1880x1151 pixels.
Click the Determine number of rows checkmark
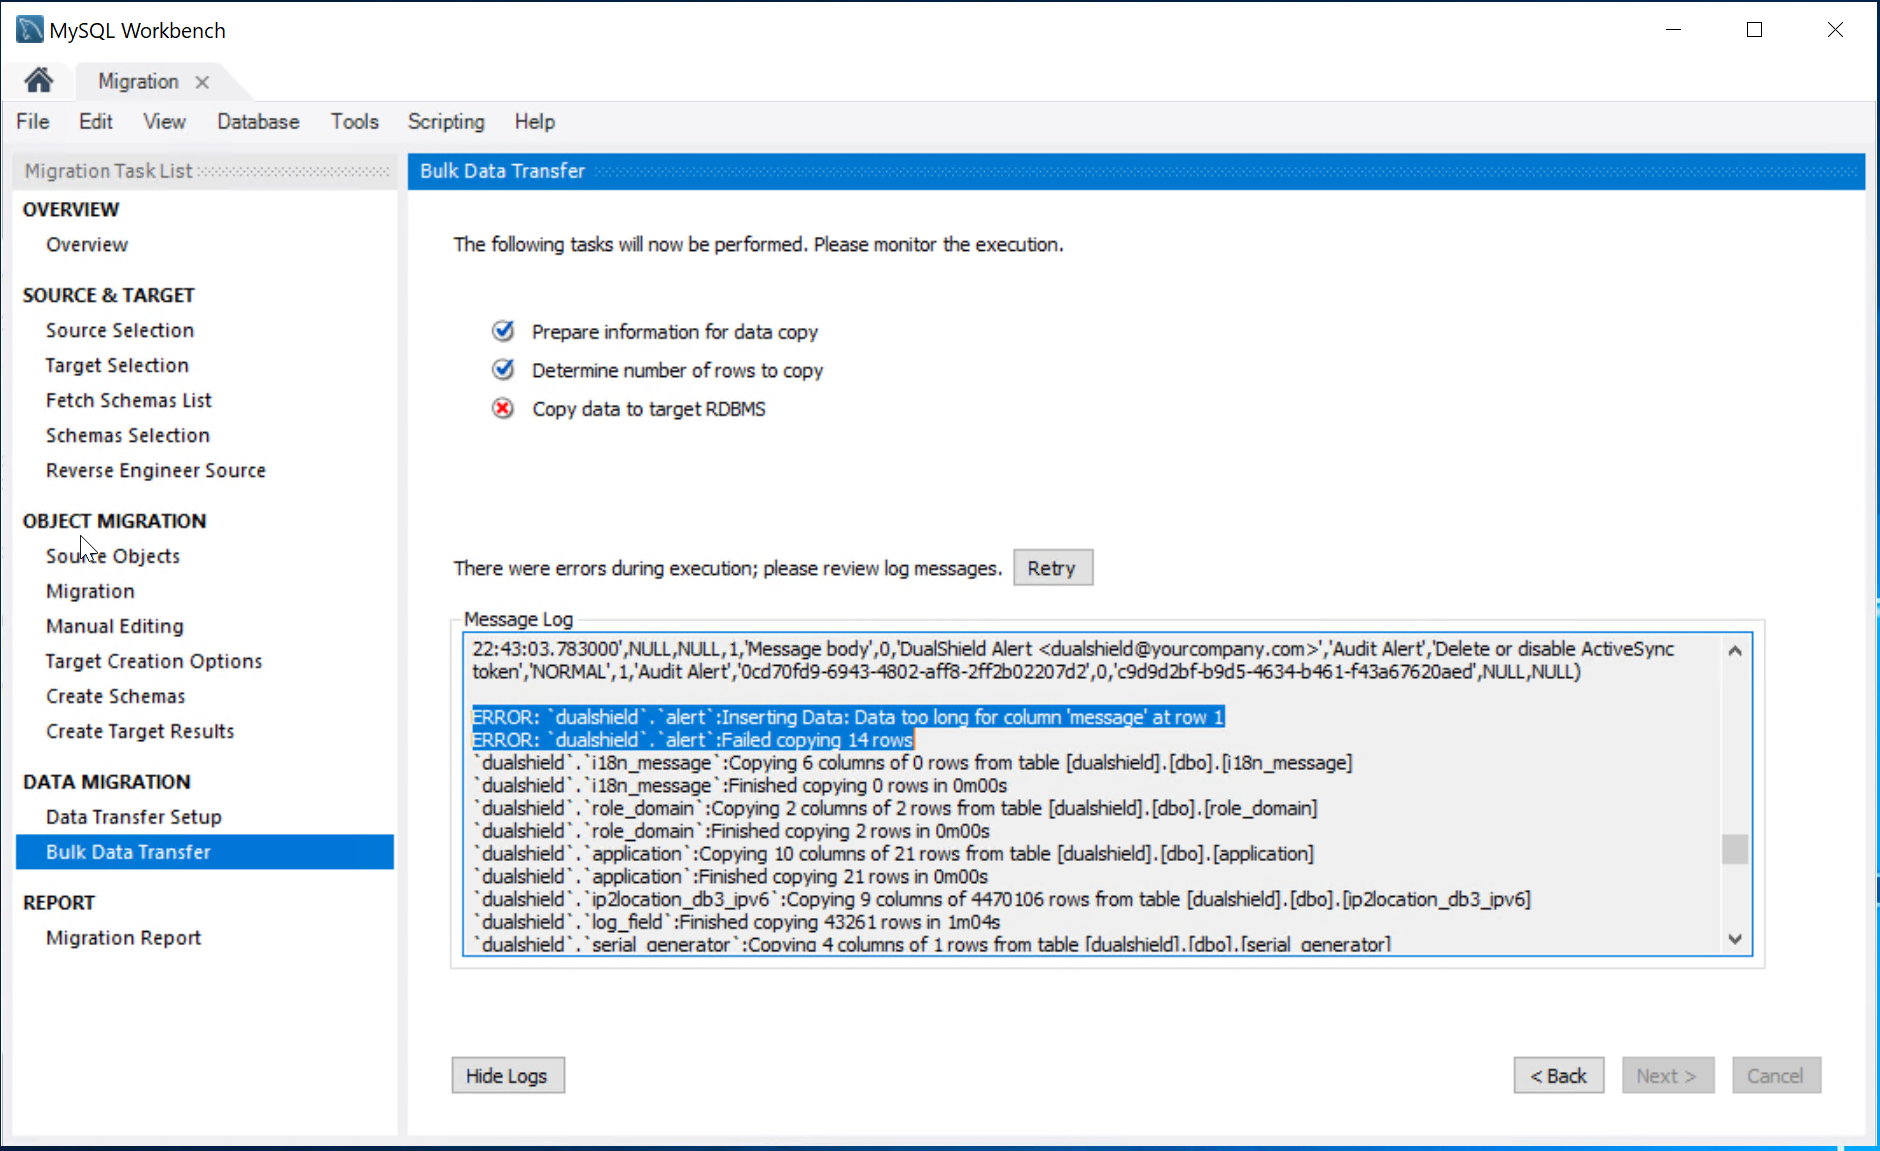[503, 370]
